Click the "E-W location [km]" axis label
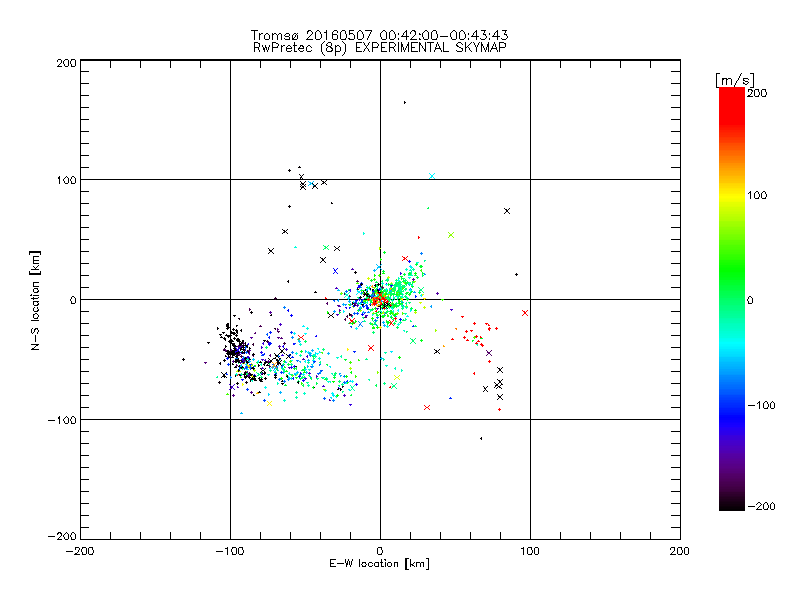 [379, 563]
